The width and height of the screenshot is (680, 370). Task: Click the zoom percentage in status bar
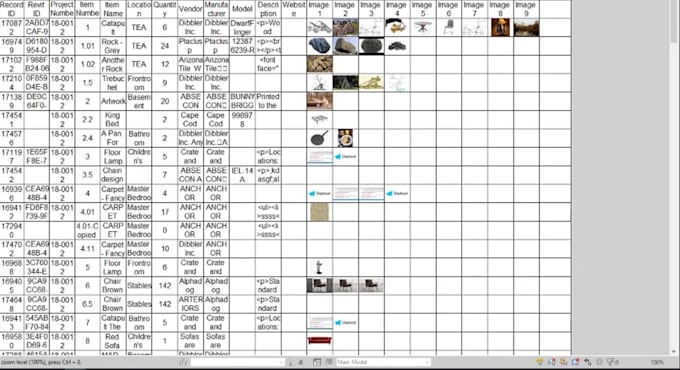[x=657, y=362]
